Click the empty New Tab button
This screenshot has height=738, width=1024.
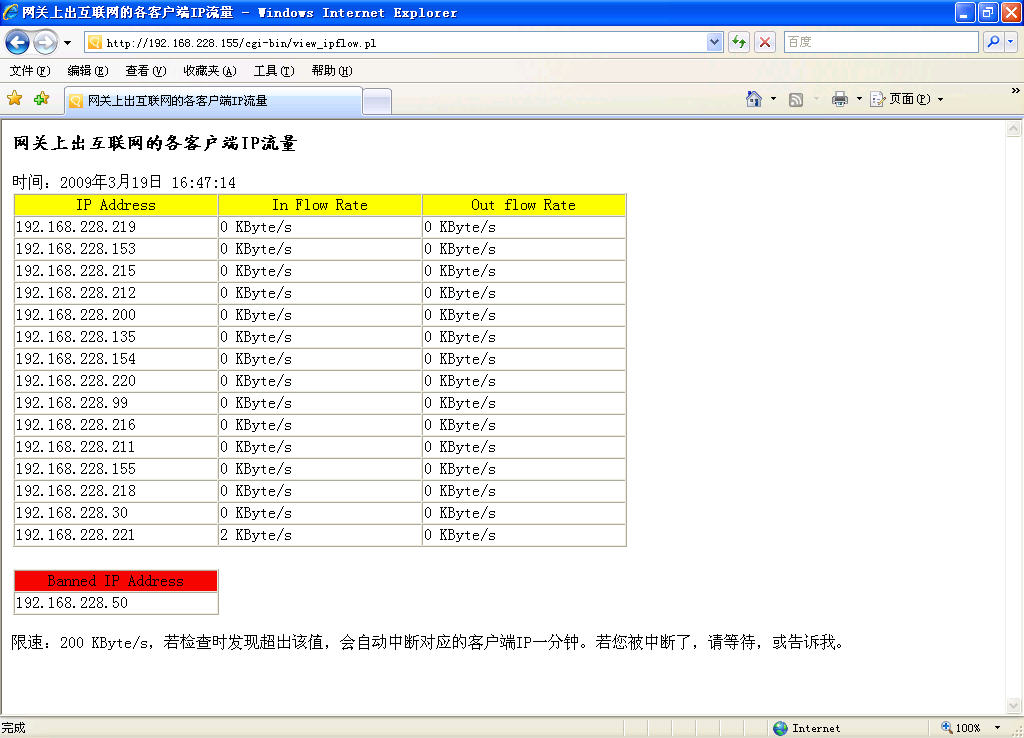pos(377,101)
